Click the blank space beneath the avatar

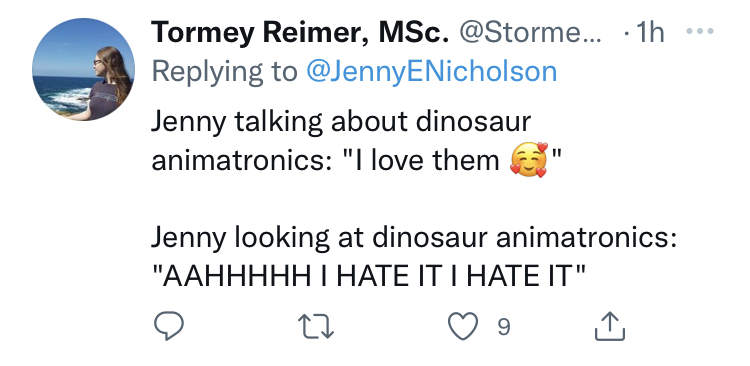point(83,230)
